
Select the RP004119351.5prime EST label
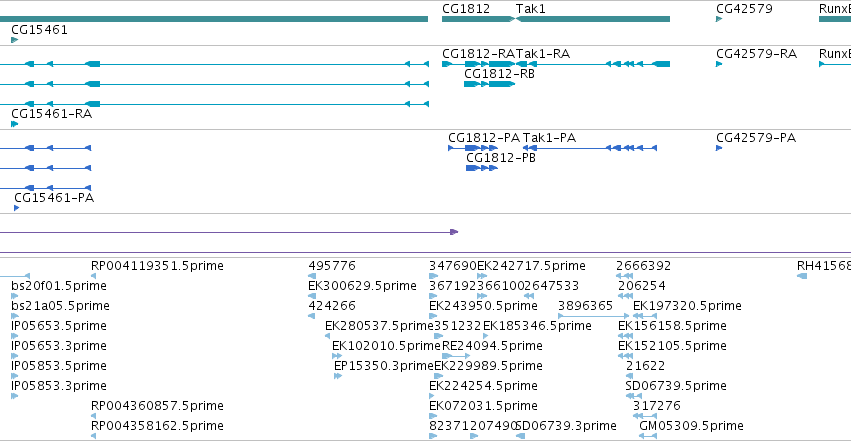point(157,266)
